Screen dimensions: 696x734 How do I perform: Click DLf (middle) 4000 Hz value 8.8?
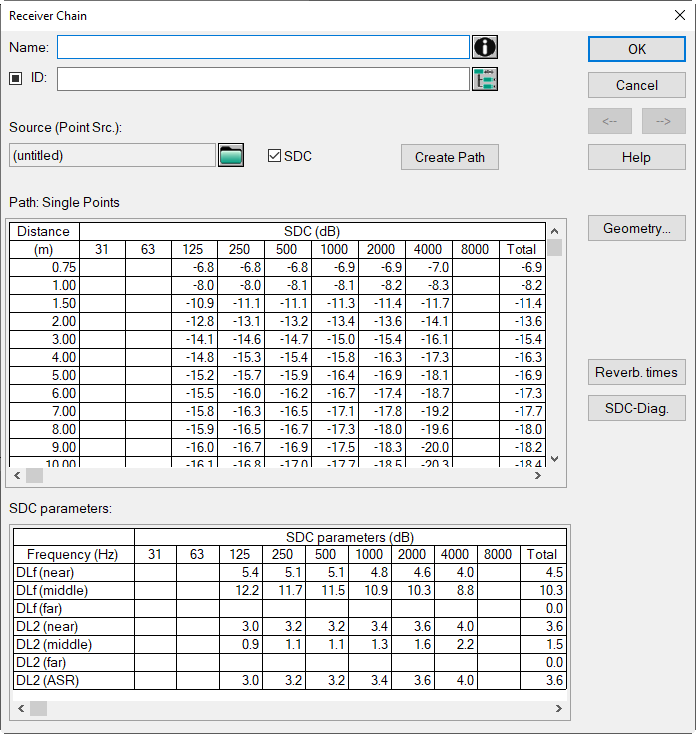[455, 591]
